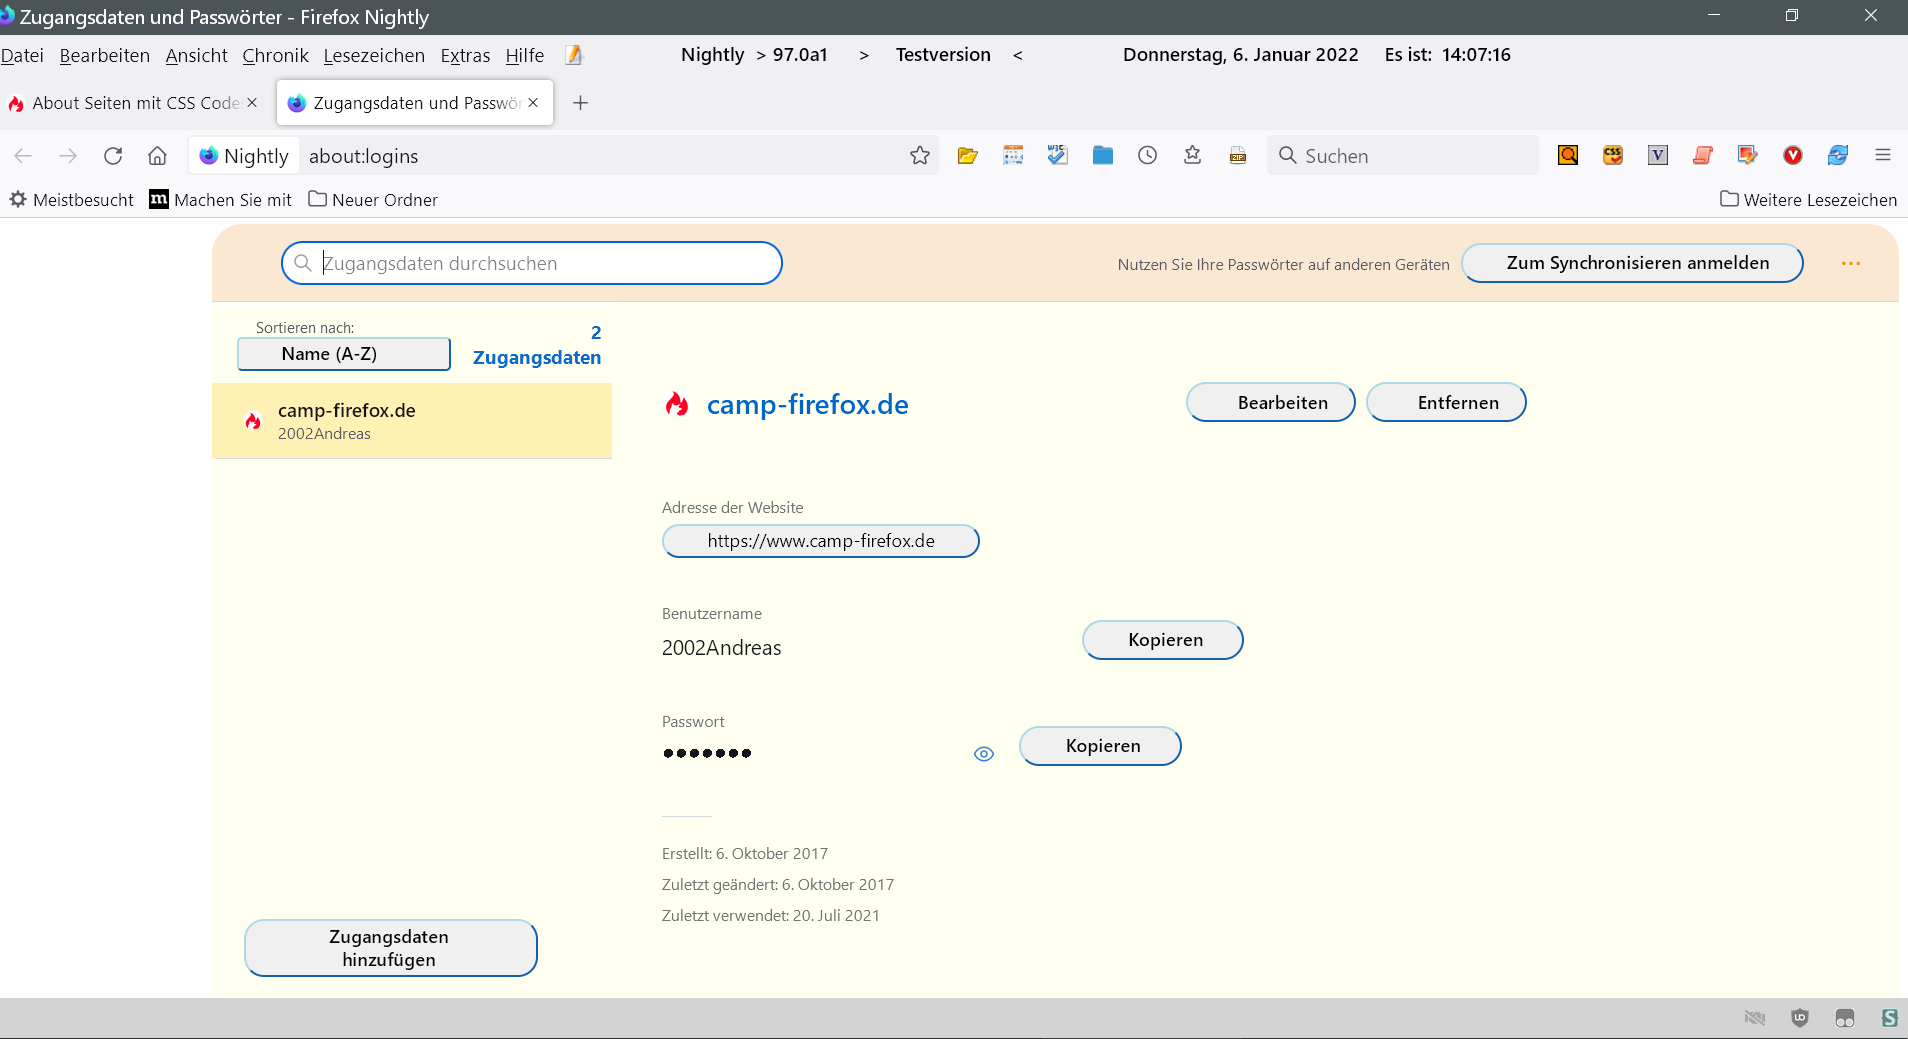The width and height of the screenshot is (1908, 1039).
Task: Click the red Vivaldi-style V toolbar icon
Action: pos(1792,155)
